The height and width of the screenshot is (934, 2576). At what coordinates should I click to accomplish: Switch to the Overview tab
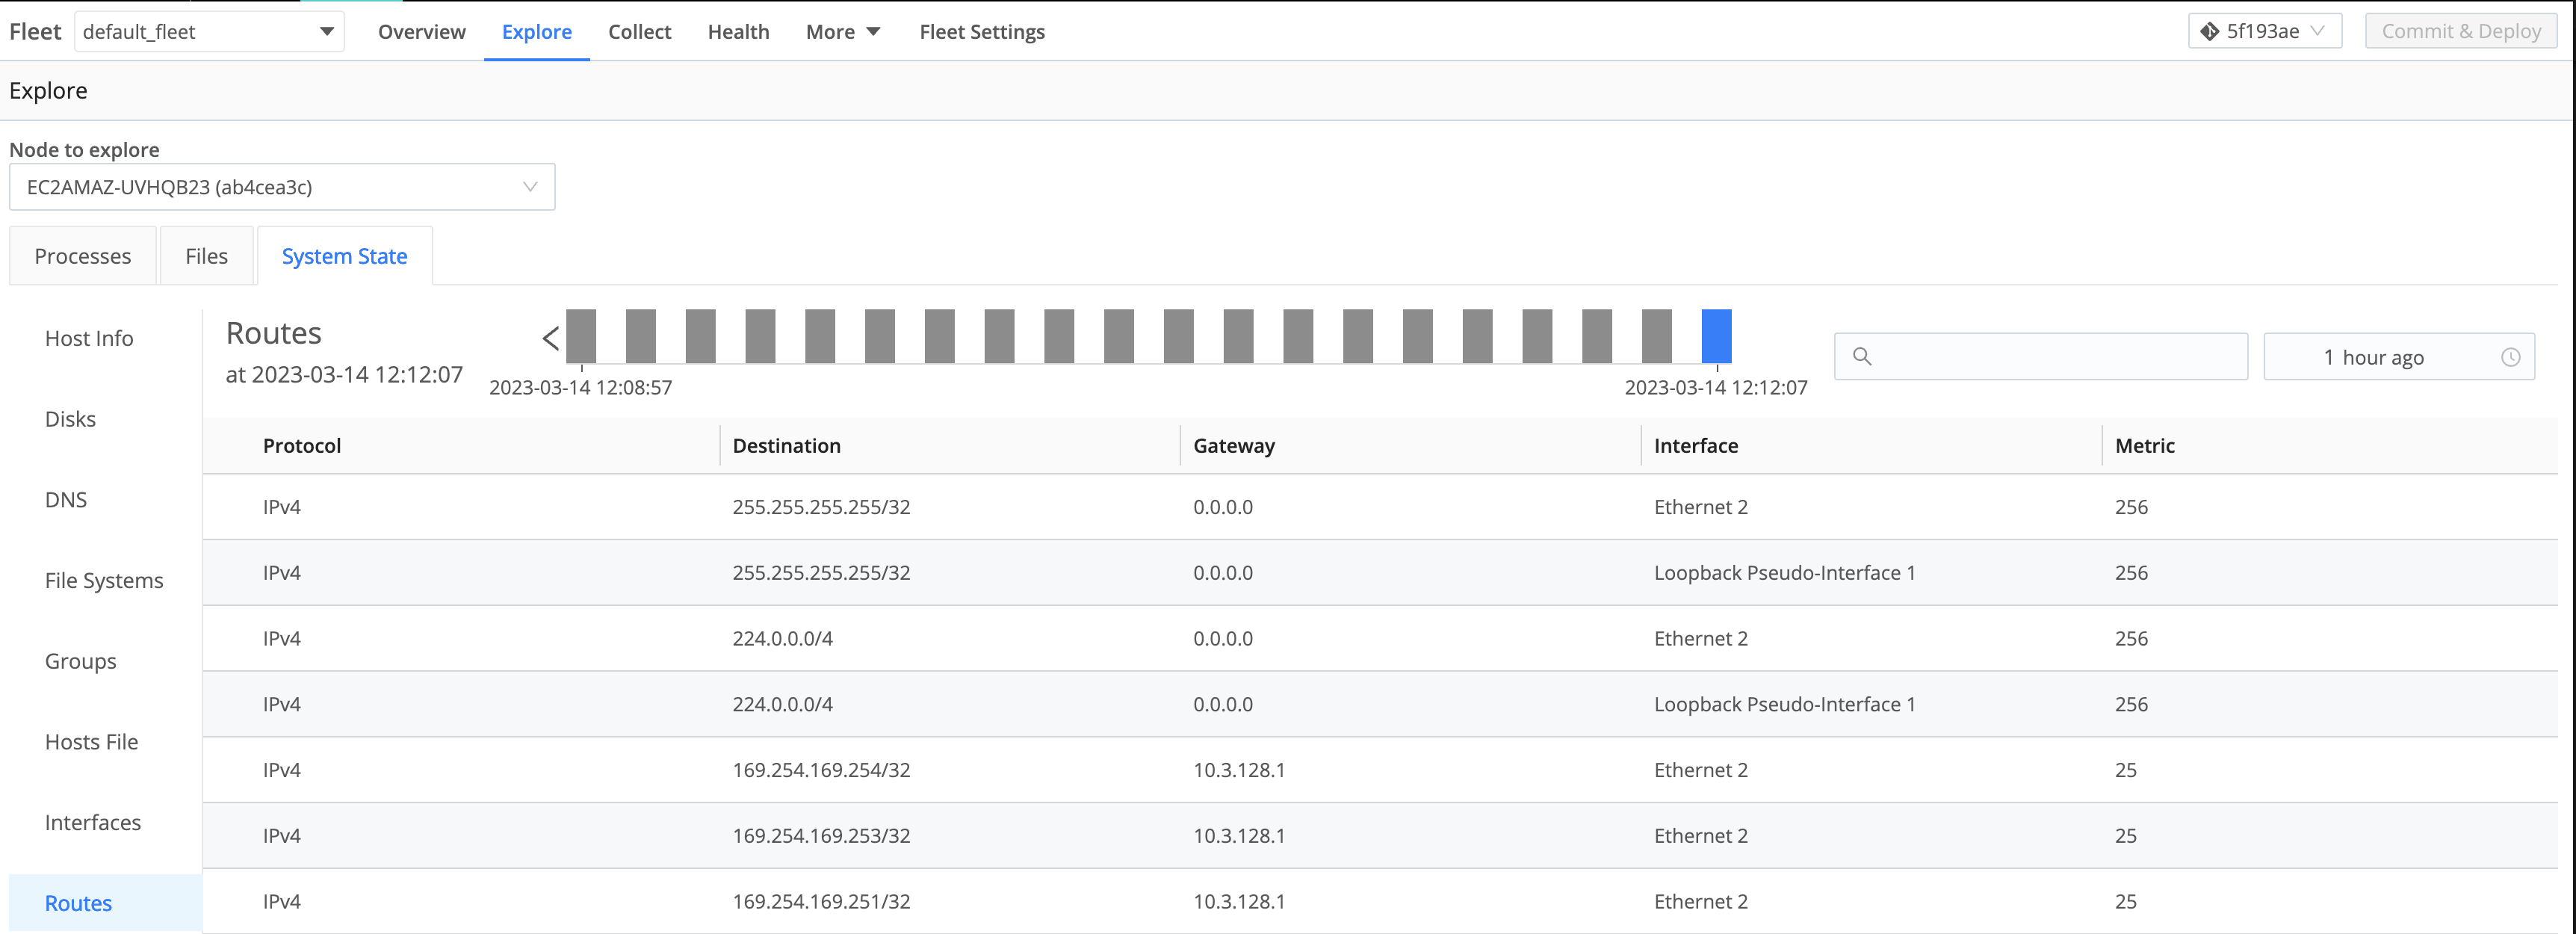point(421,31)
